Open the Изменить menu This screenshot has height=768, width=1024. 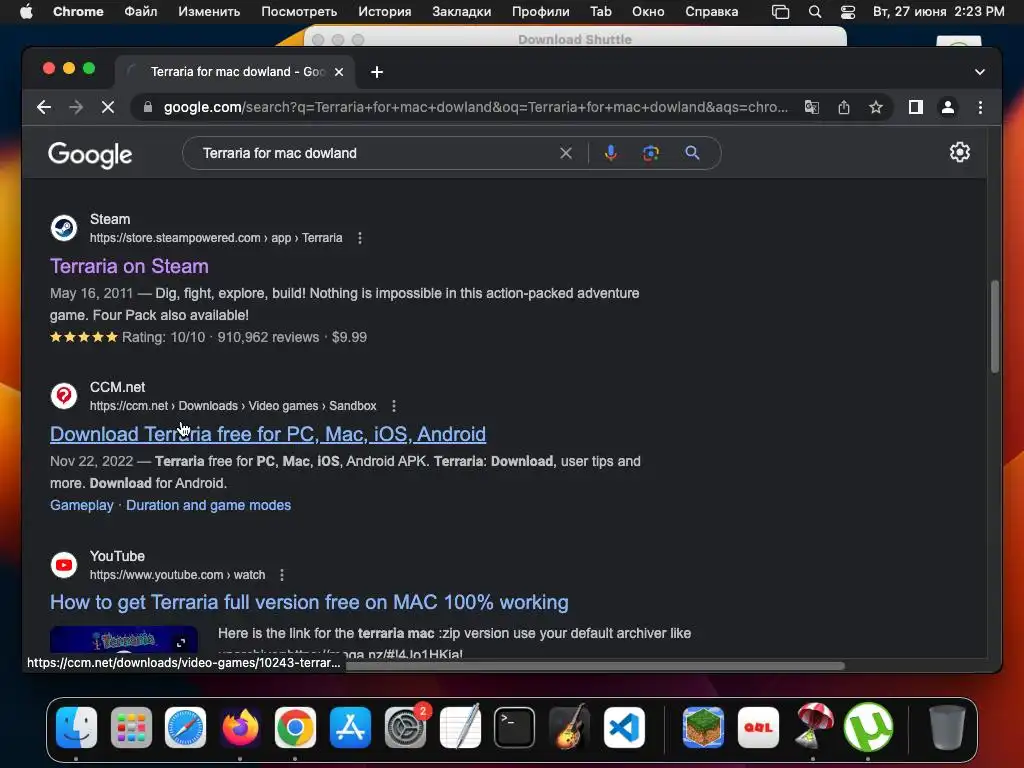209,12
